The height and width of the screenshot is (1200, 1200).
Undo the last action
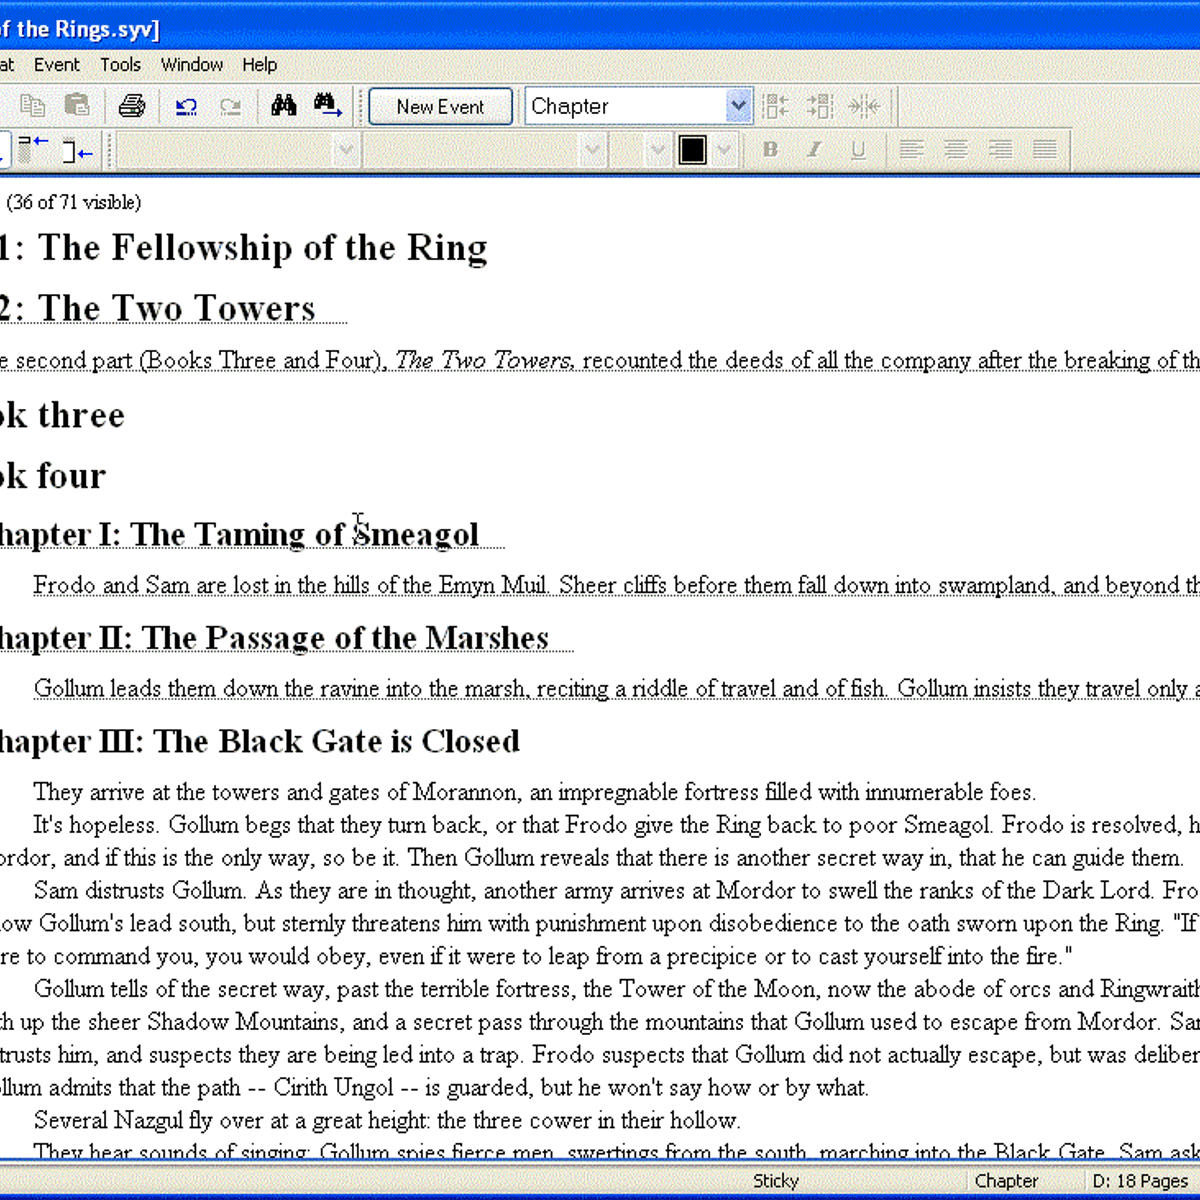(x=186, y=106)
